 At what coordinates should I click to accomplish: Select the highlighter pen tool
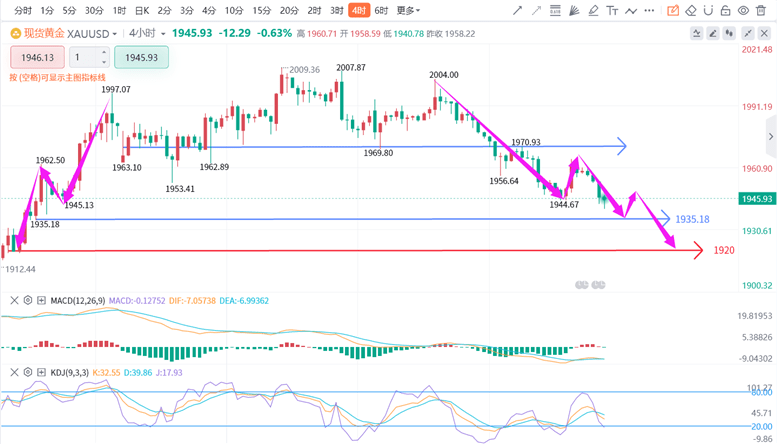pyautogui.click(x=593, y=11)
